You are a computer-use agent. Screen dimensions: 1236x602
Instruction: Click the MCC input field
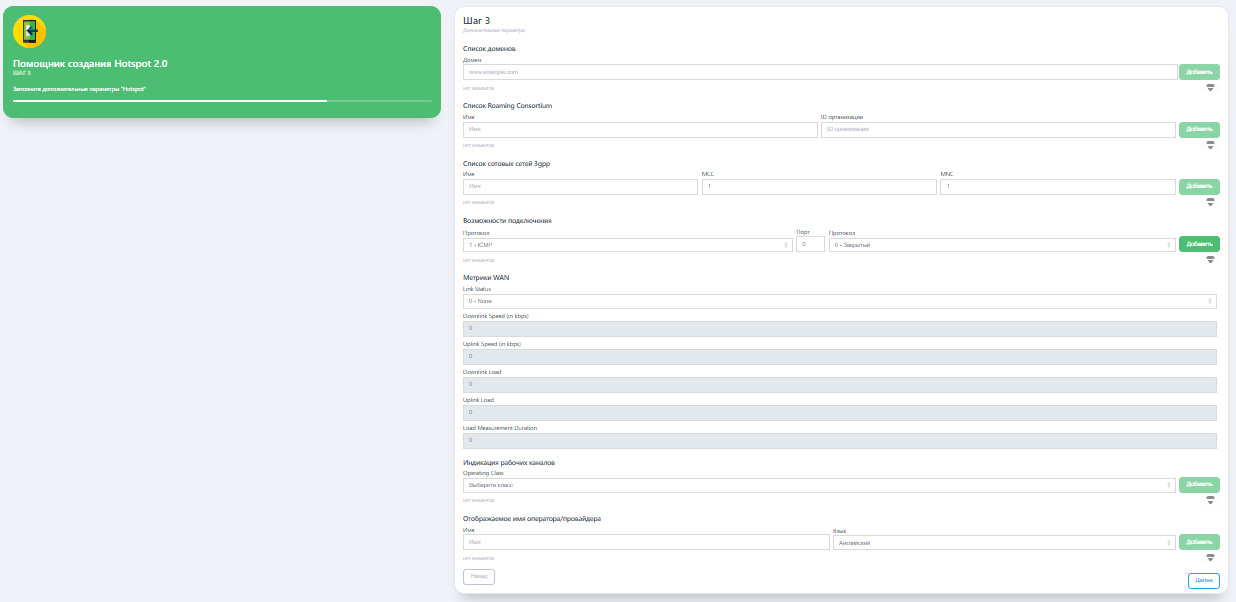click(x=819, y=187)
